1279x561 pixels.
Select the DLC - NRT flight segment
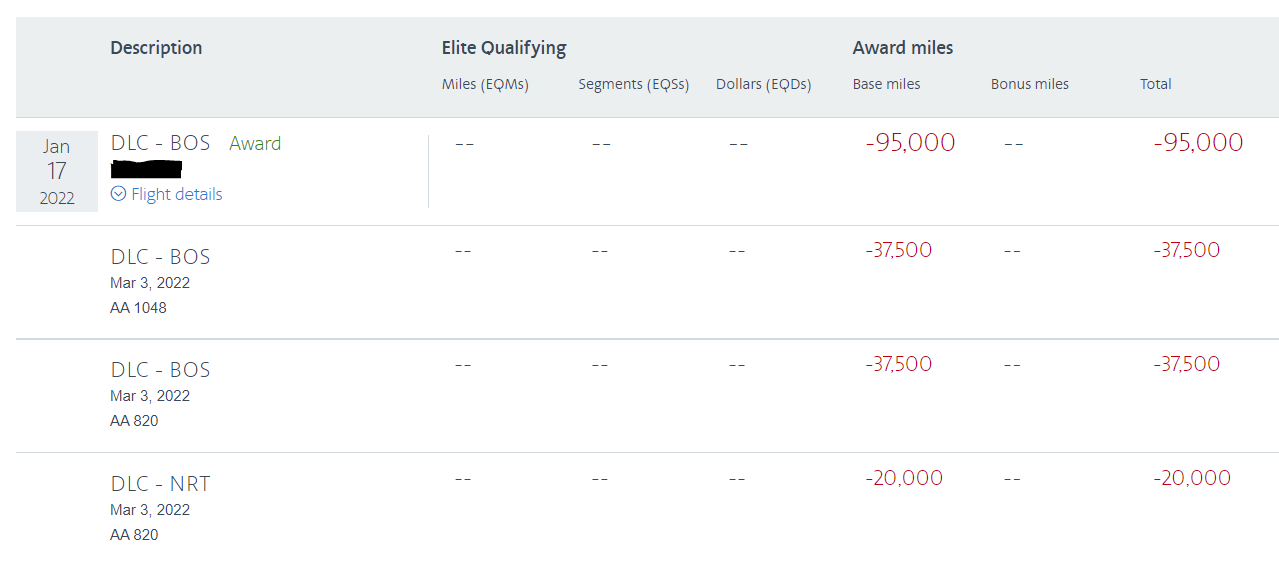[x=647, y=508]
